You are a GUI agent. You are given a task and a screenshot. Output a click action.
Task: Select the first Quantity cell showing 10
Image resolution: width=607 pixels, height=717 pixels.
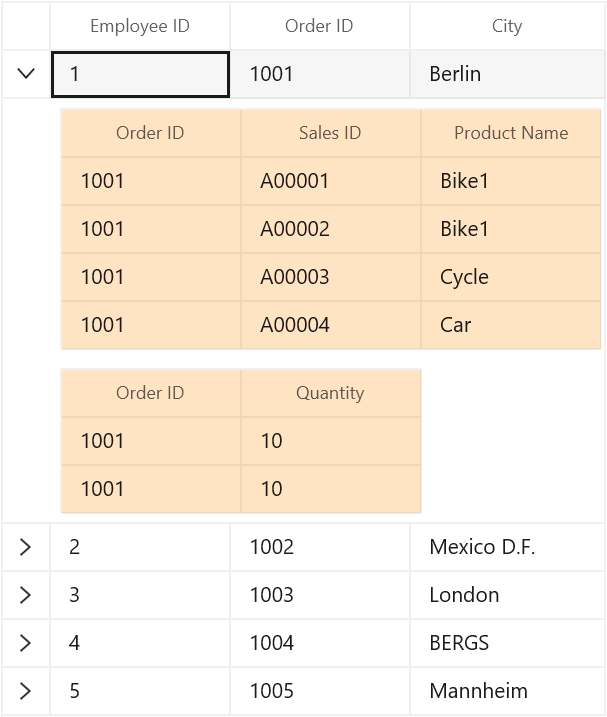330,441
